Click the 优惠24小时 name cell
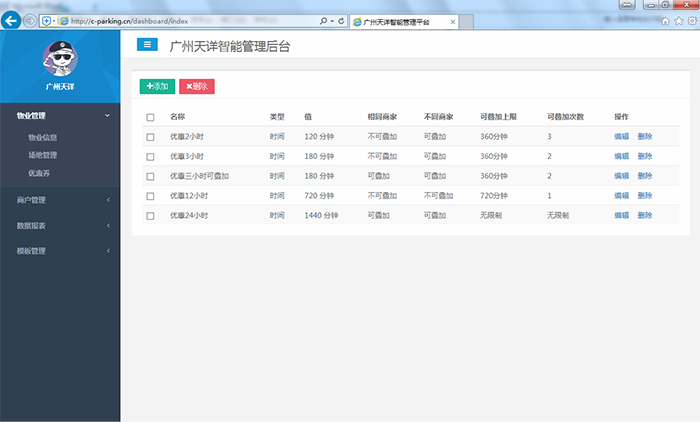This screenshot has width=700, height=422. point(189,215)
